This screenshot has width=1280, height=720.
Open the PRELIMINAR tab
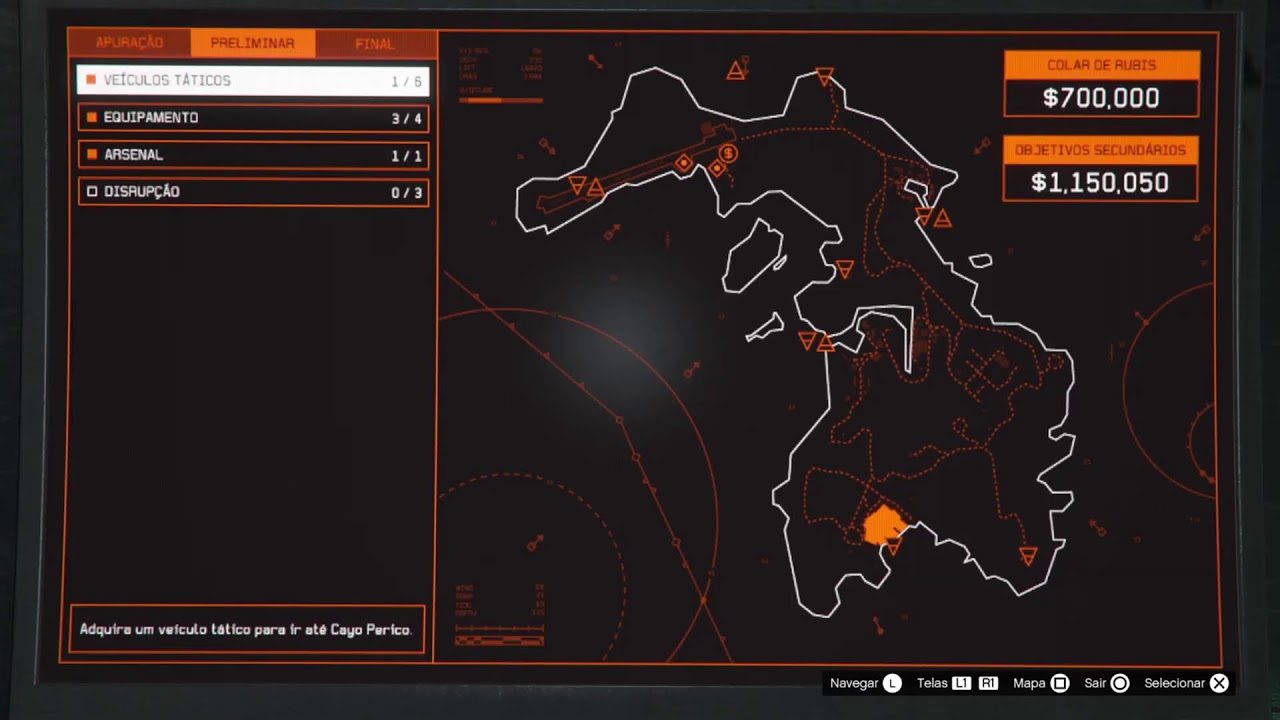pos(252,43)
